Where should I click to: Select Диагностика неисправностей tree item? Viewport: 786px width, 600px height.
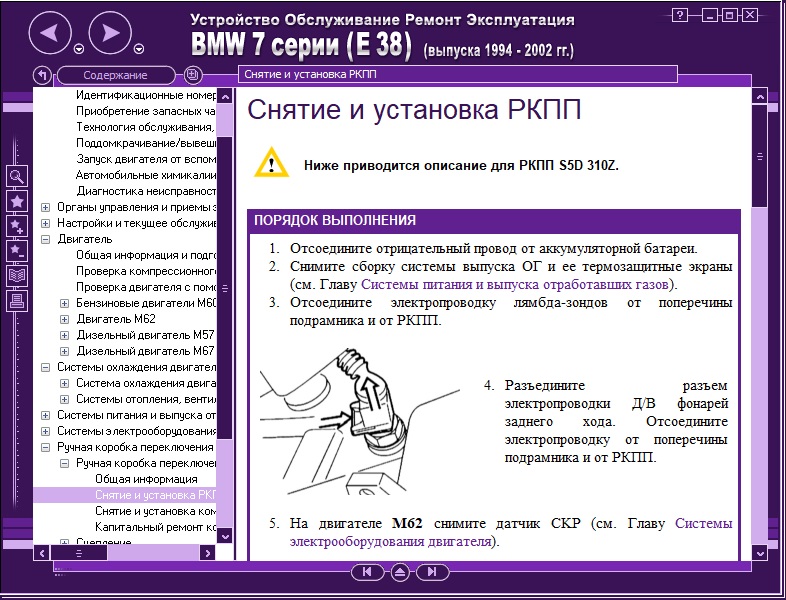(x=146, y=191)
